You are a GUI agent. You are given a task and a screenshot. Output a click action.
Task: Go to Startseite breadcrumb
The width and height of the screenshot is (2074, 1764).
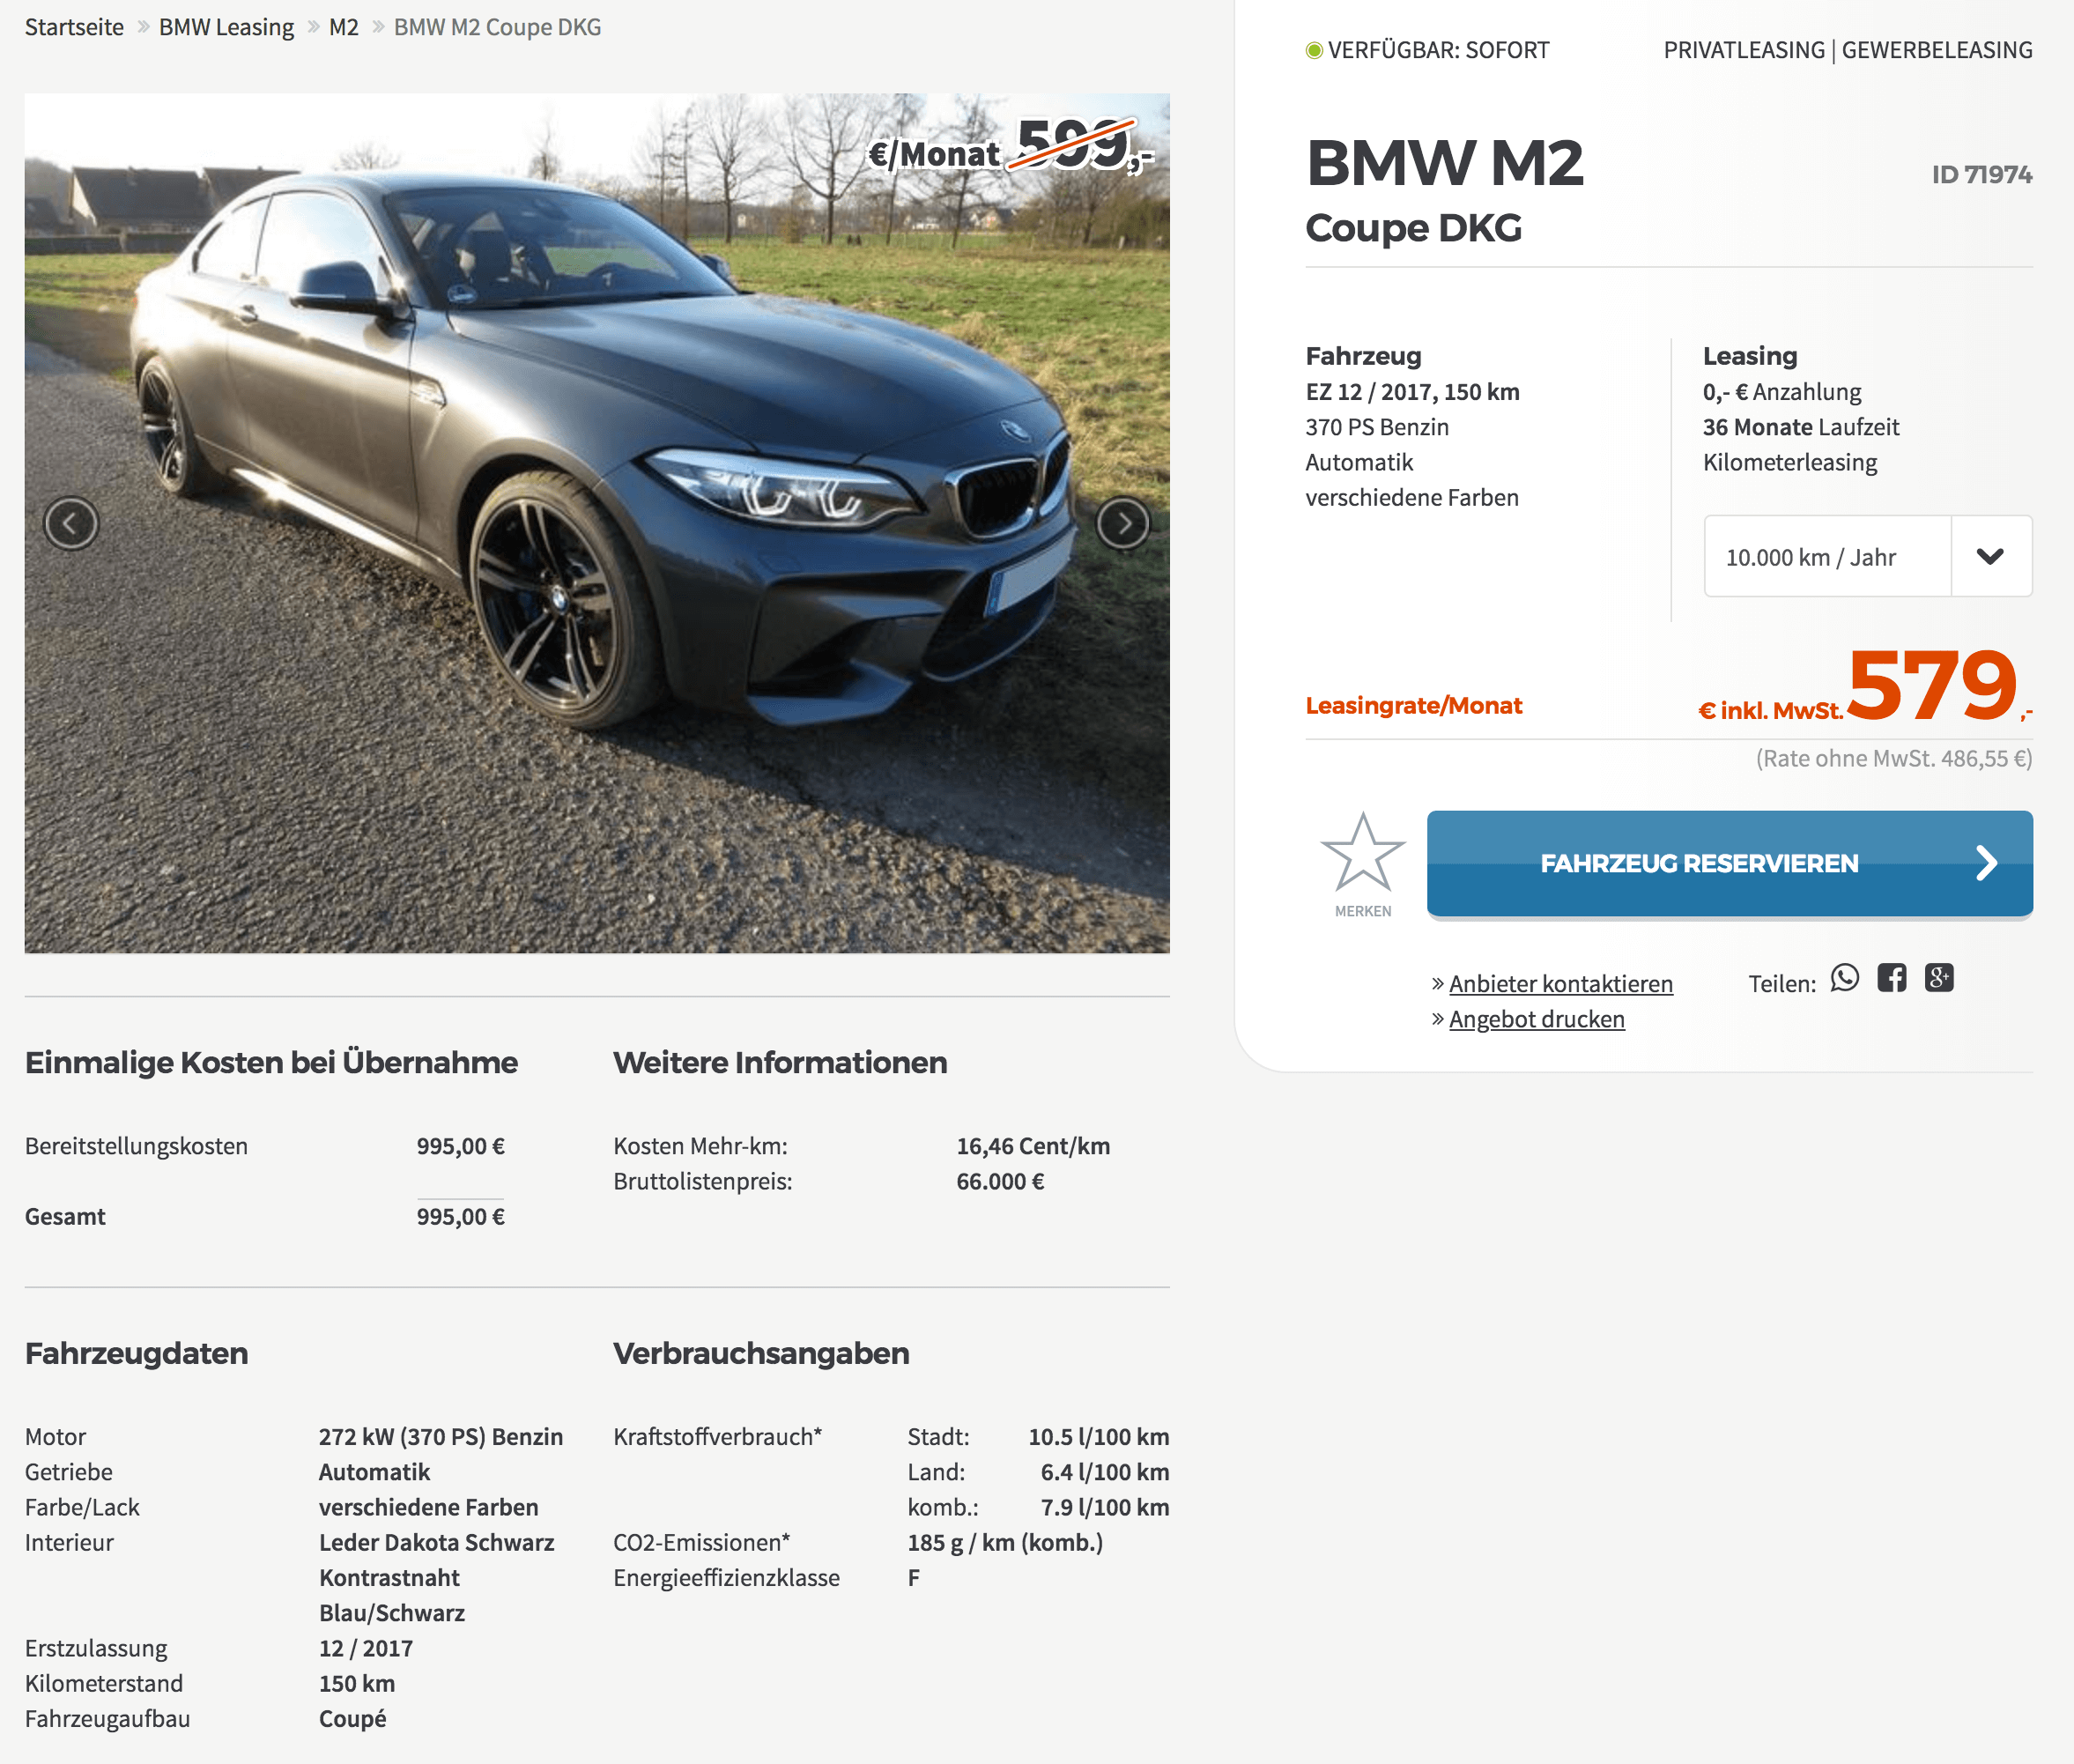[74, 27]
